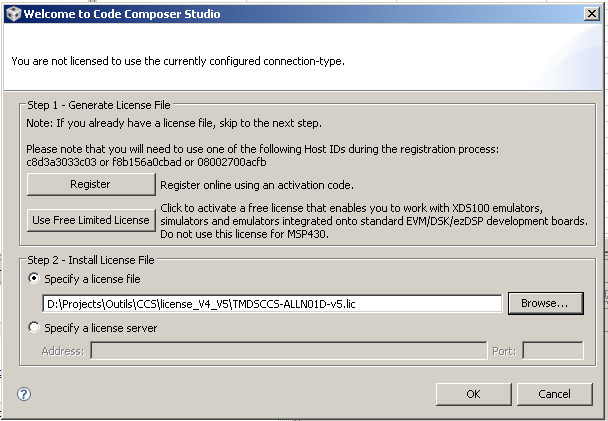
Task: Dismiss the dialog with Cancel
Action: (554, 394)
